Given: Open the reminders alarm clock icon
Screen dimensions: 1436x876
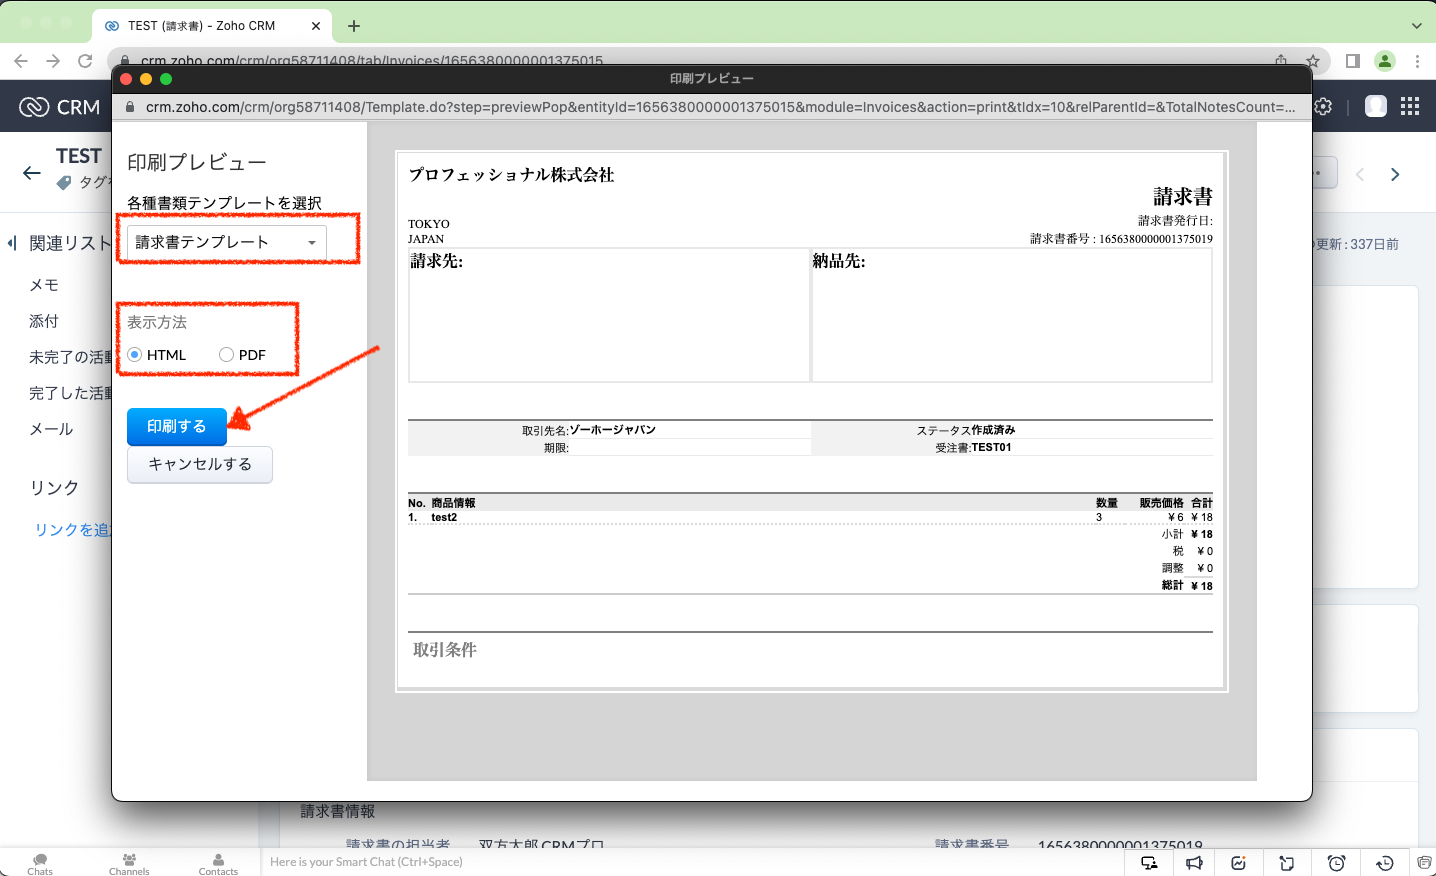Looking at the screenshot, I should click(1336, 863).
